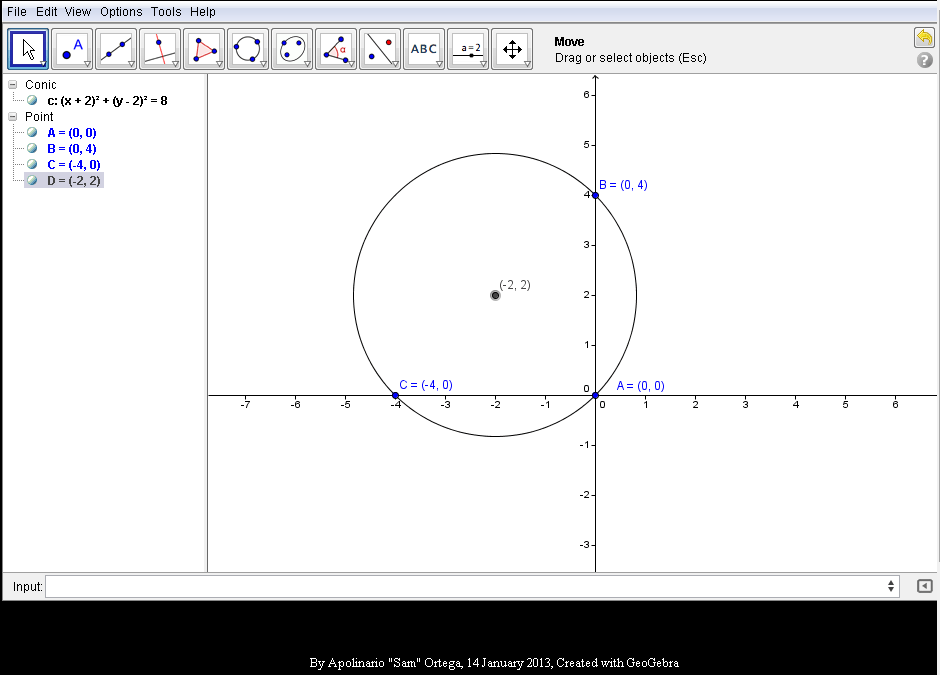Select the Perpendicular Line tool
The image size is (940, 675).
(159, 47)
